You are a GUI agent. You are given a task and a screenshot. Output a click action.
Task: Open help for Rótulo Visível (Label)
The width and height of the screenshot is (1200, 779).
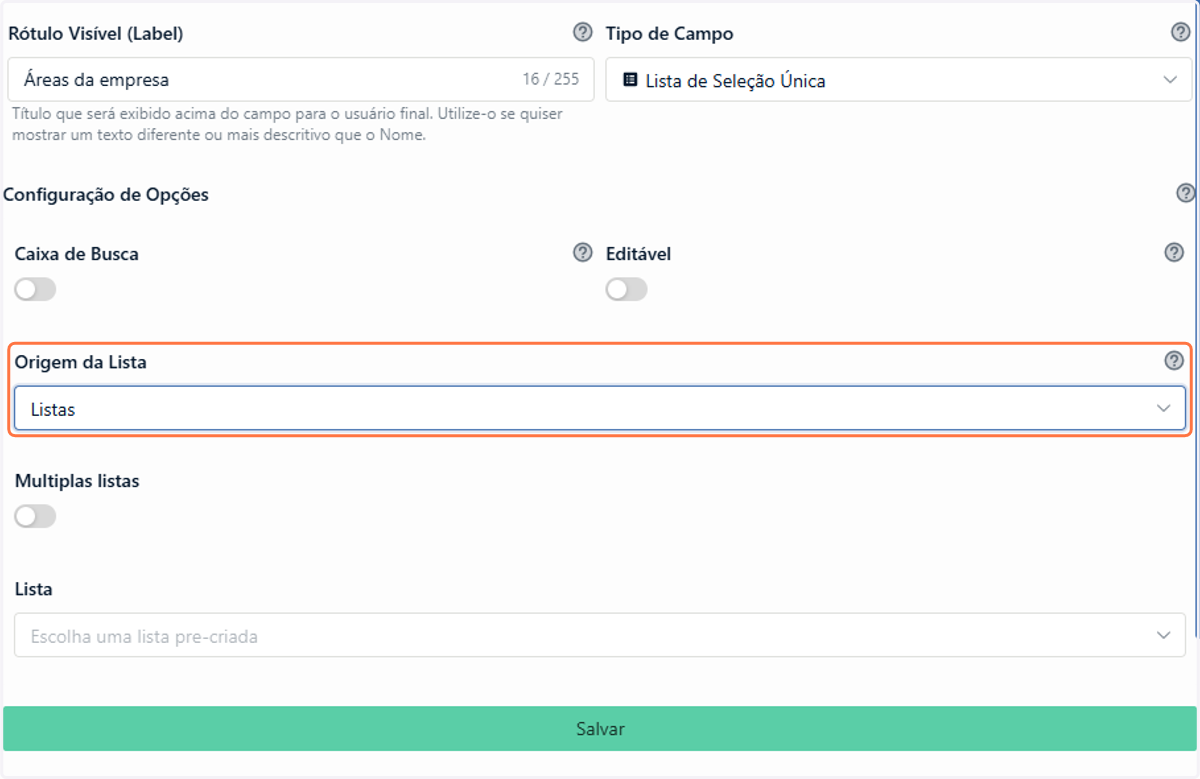click(x=583, y=32)
